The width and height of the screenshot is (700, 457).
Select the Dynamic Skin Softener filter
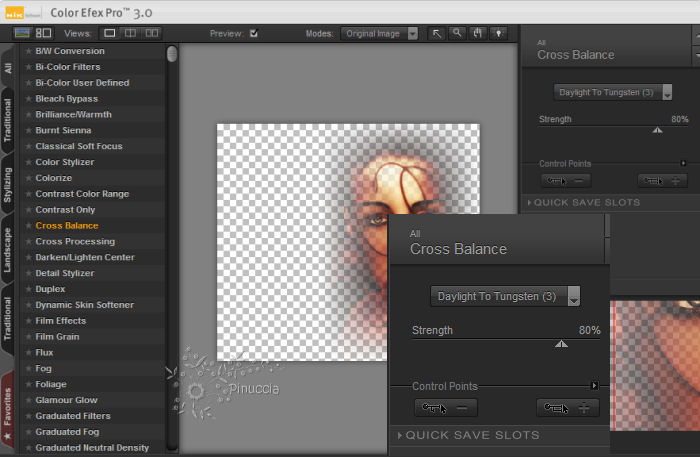point(84,305)
